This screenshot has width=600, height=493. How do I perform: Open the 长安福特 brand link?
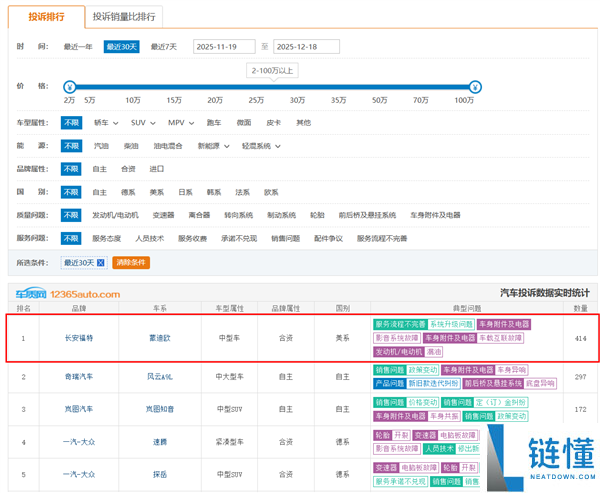click(79, 339)
